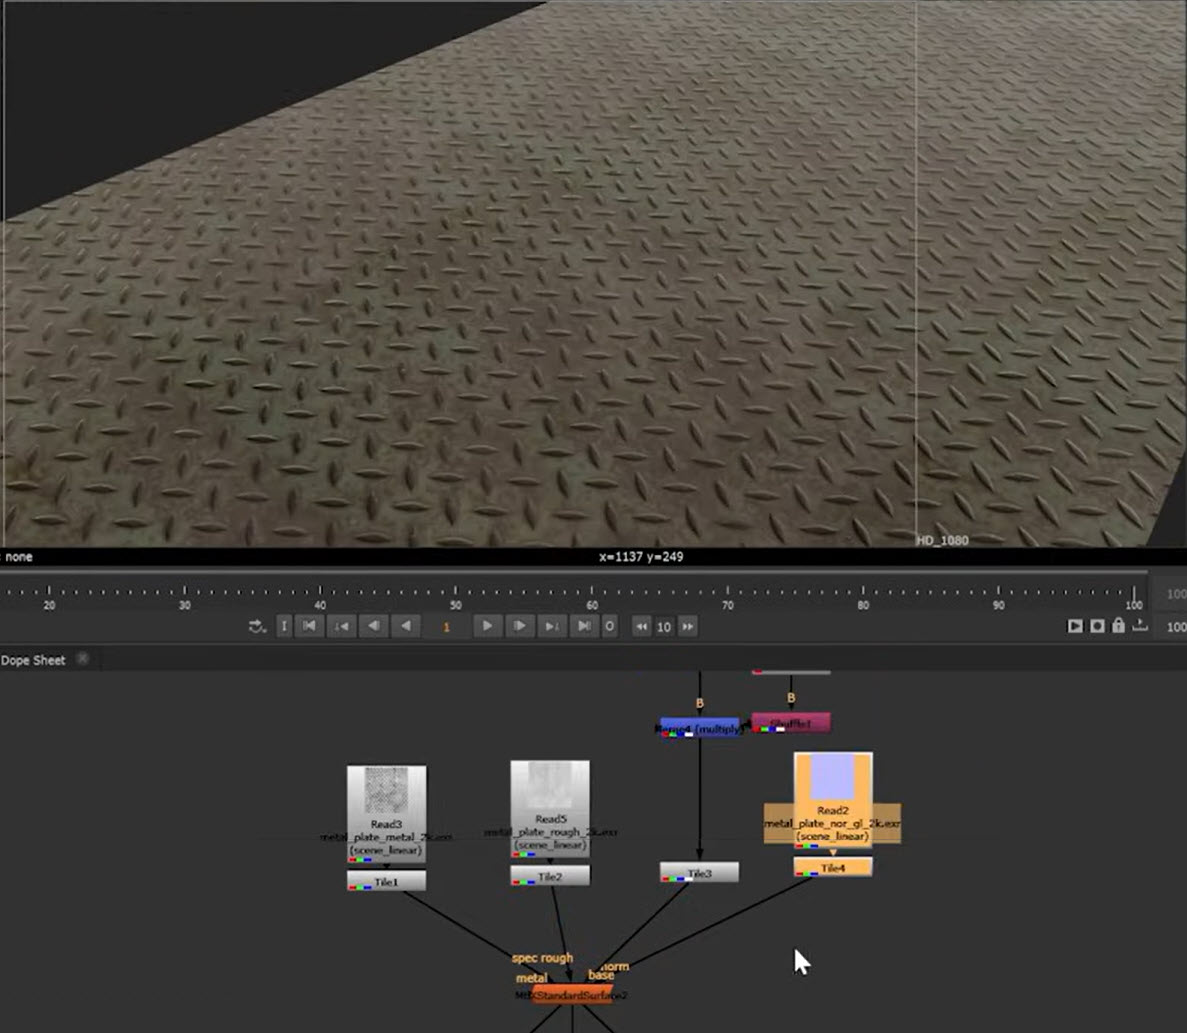Step forward one frame
This screenshot has width=1187, height=1033.
(520, 626)
